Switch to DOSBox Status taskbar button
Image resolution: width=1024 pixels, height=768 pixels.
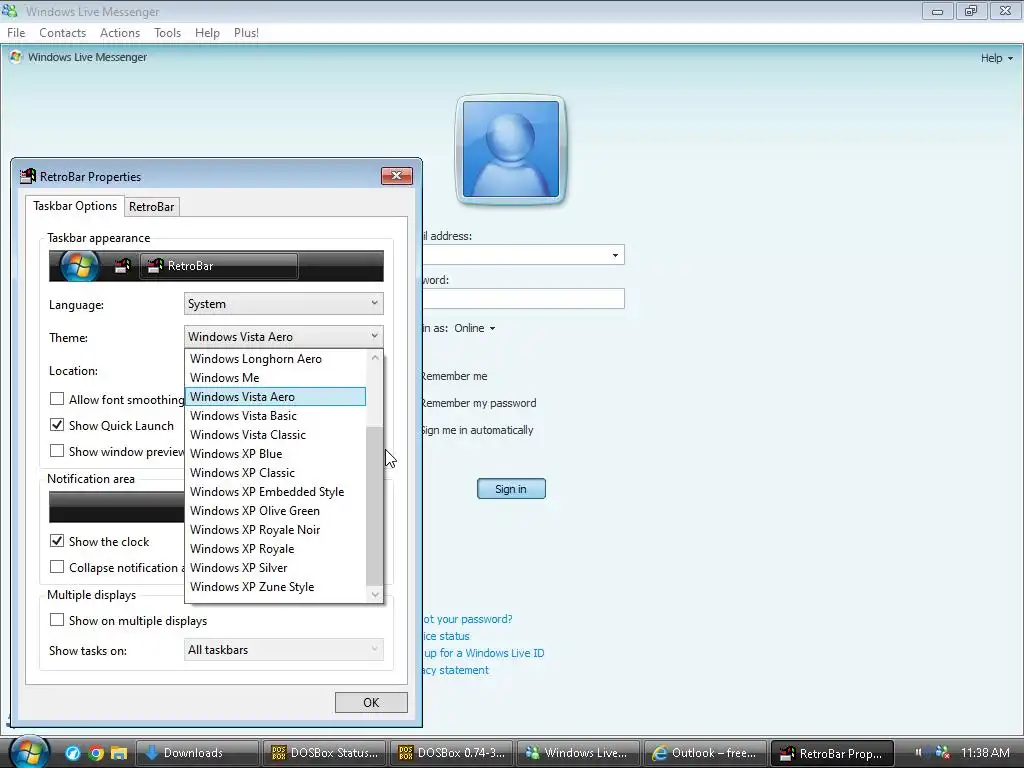pos(325,753)
